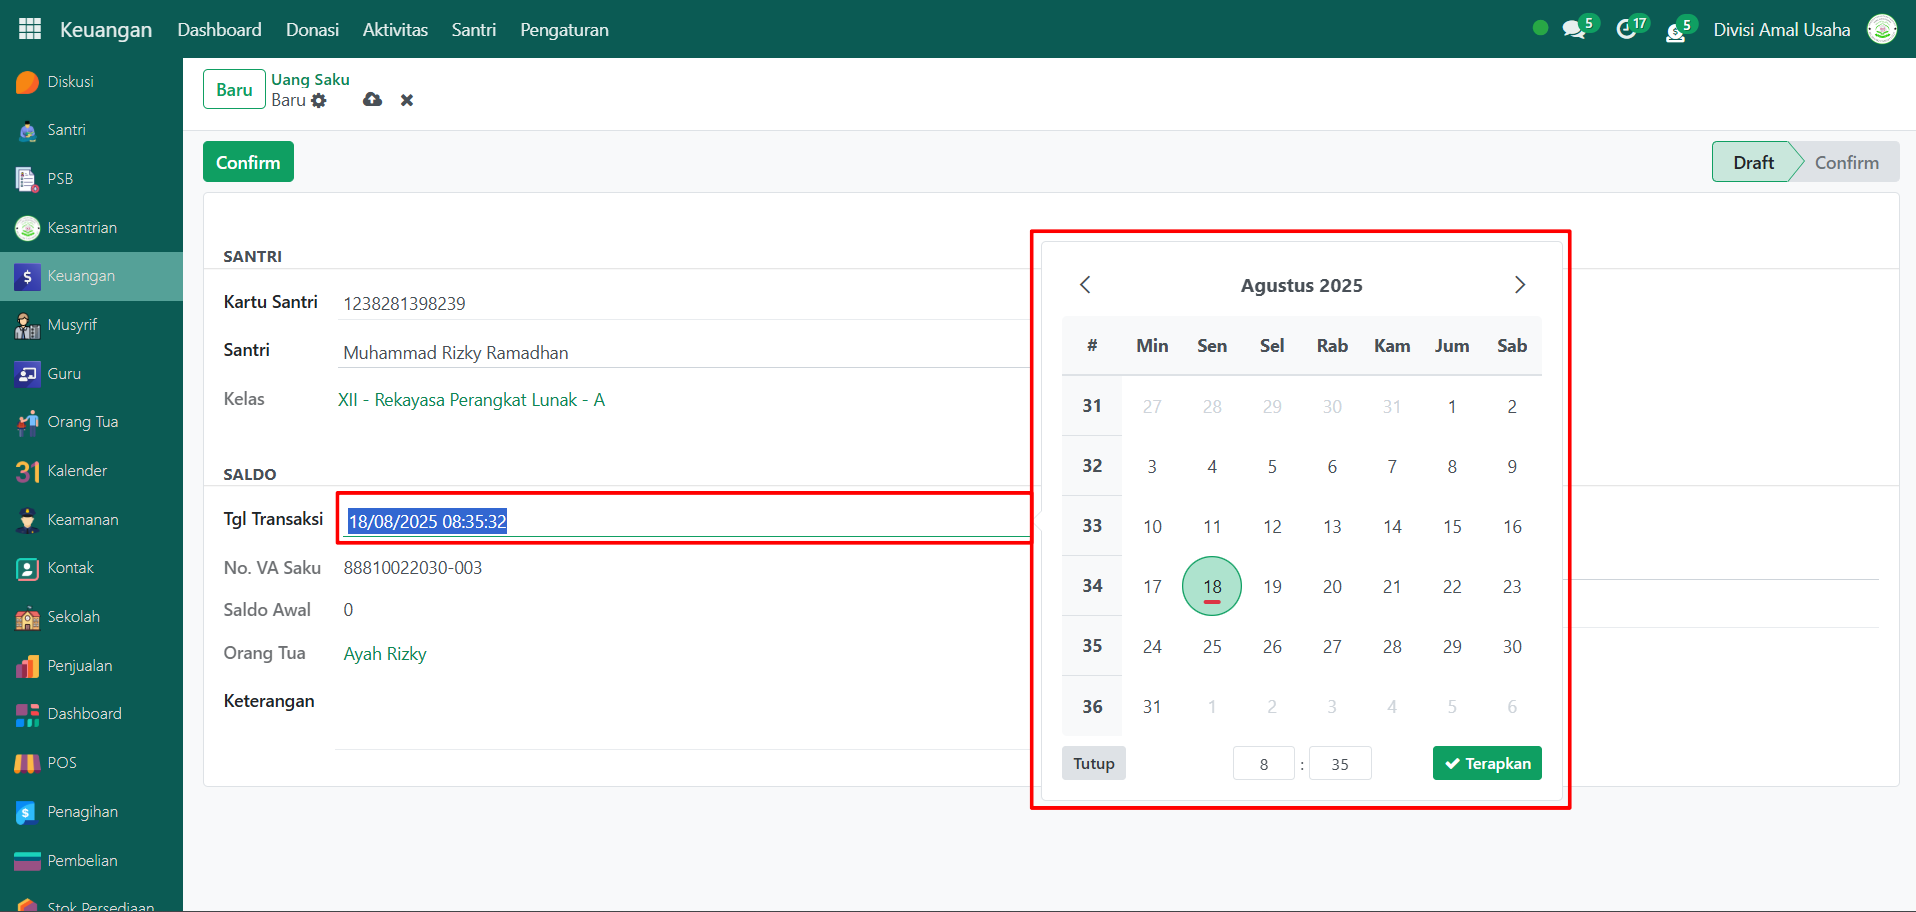
Task: Open the gear settings icon beside Baru
Action: [x=319, y=101]
